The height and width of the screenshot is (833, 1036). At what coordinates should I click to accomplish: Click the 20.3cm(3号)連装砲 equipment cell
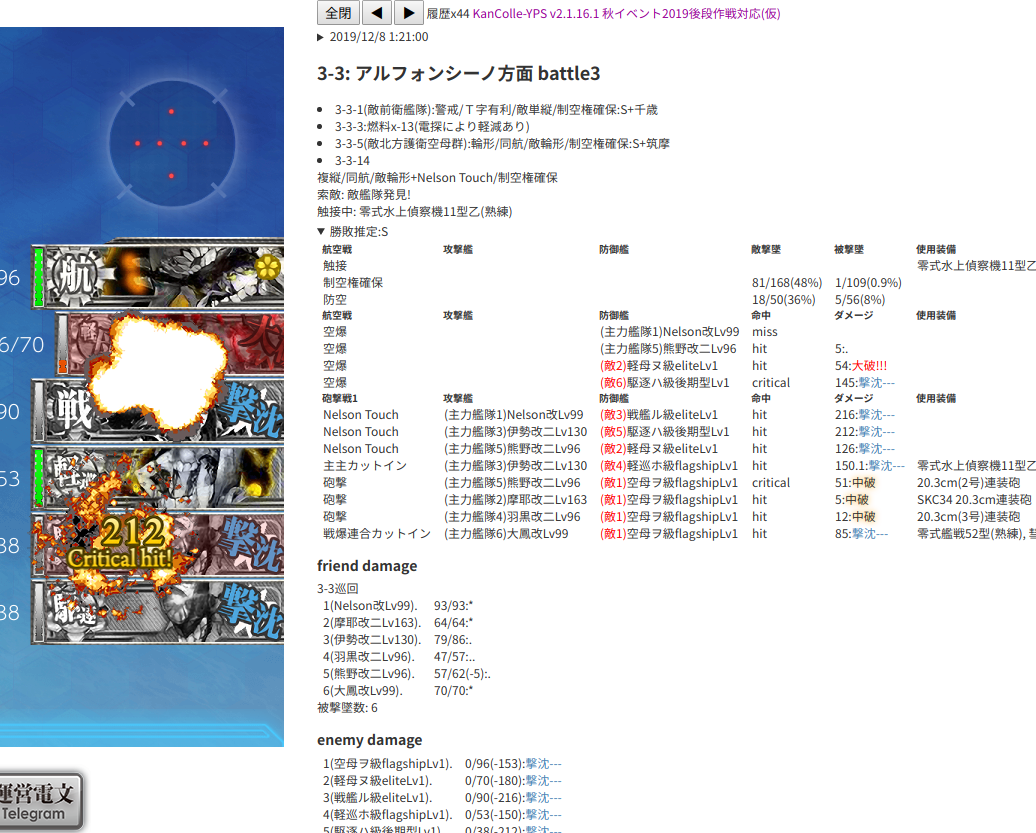tap(969, 517)
